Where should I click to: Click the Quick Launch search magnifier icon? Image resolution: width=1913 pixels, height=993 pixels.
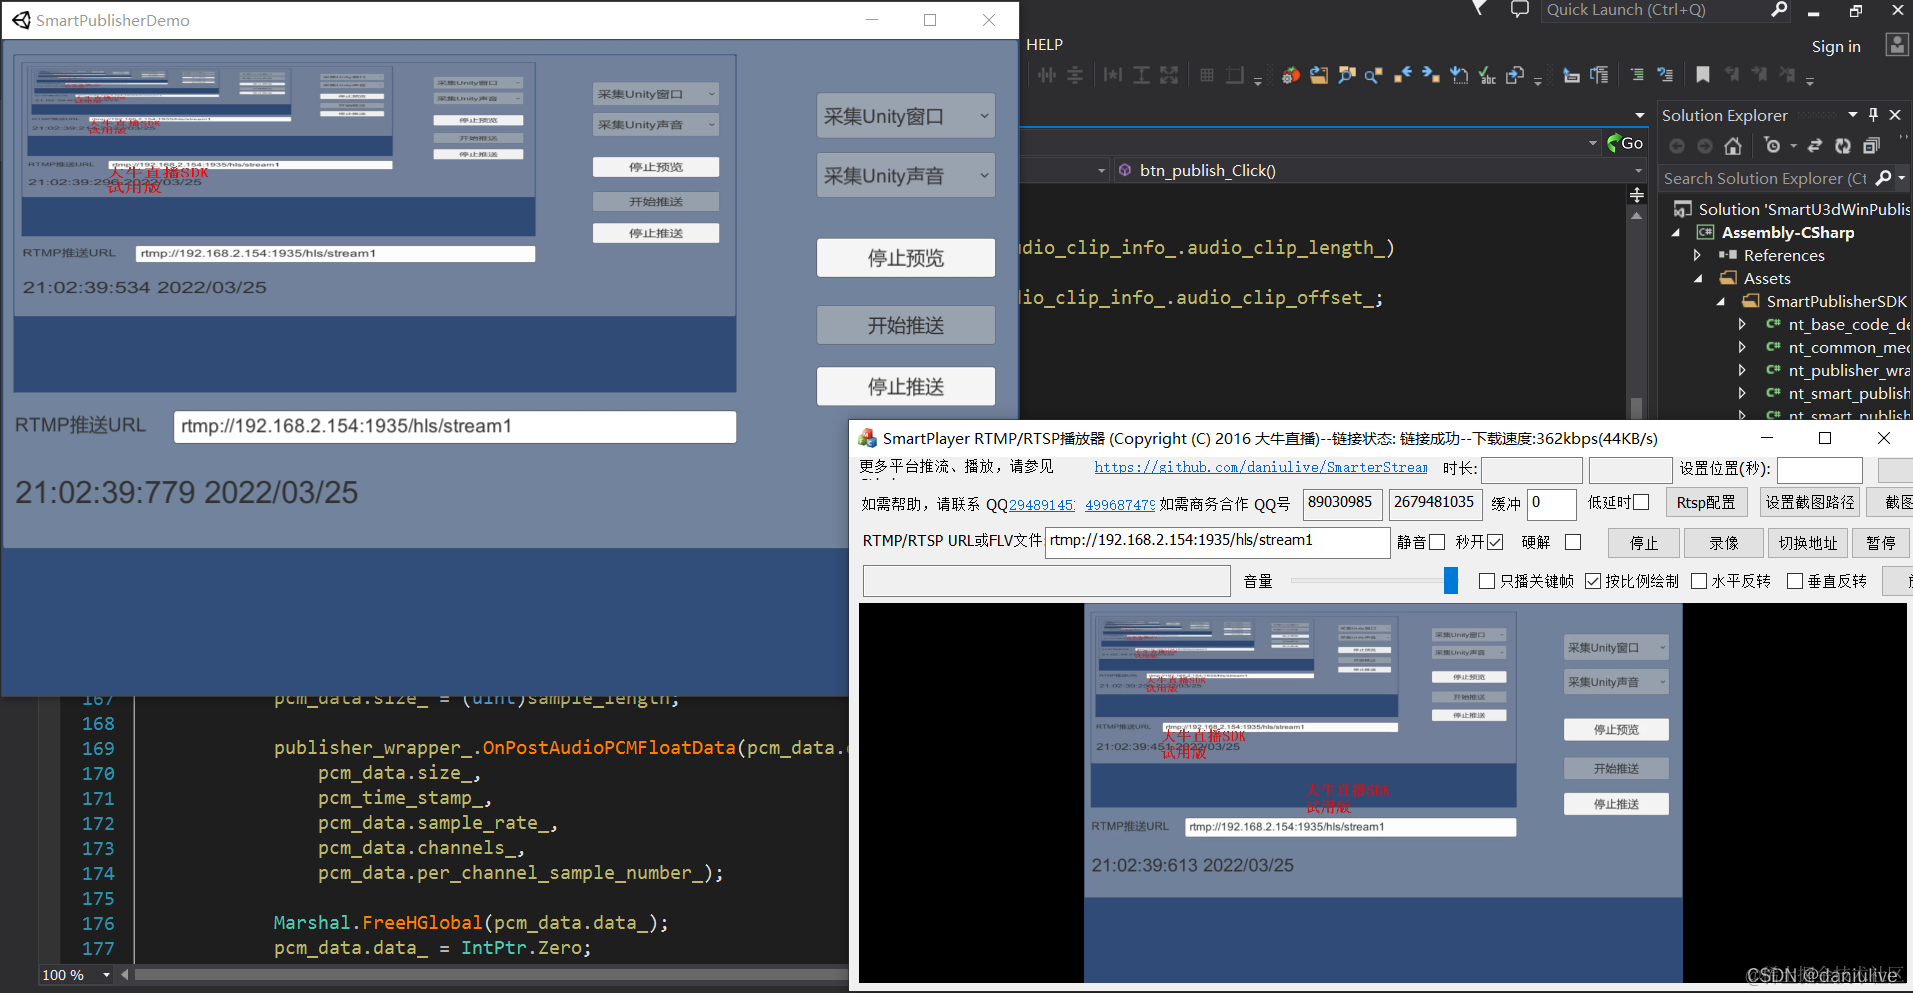(x=1779, y=10)
